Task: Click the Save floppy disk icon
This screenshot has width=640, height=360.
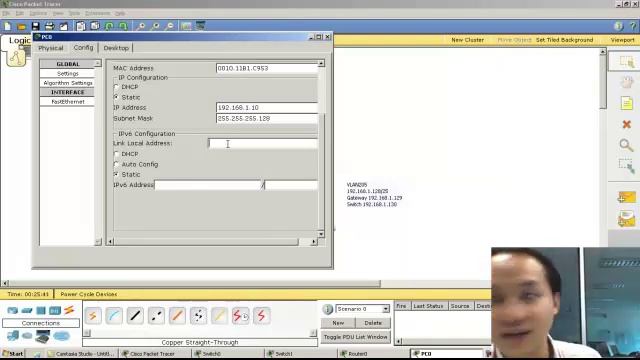Action: (x=36, y=27)
